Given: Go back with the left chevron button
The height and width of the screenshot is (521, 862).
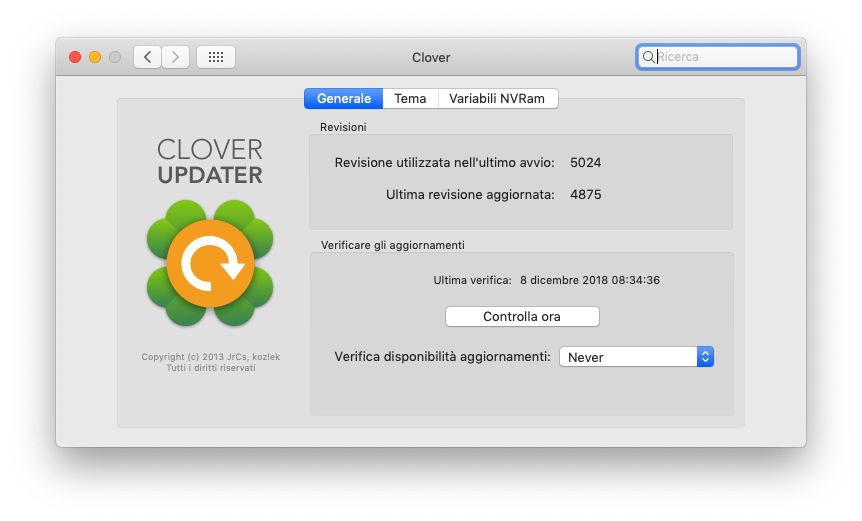Looking at the screenshot, I should click(x=147, y=57).
